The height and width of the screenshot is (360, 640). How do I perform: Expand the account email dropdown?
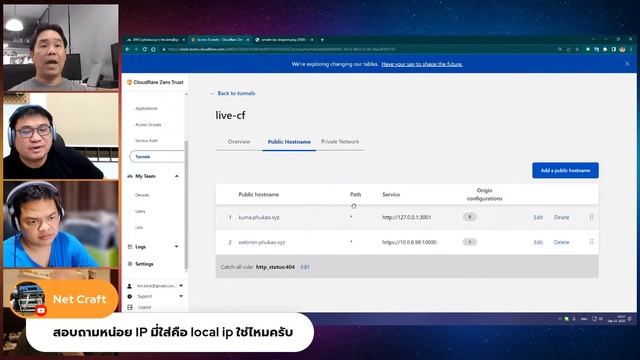pyautogui.click(x=181, y=286)
